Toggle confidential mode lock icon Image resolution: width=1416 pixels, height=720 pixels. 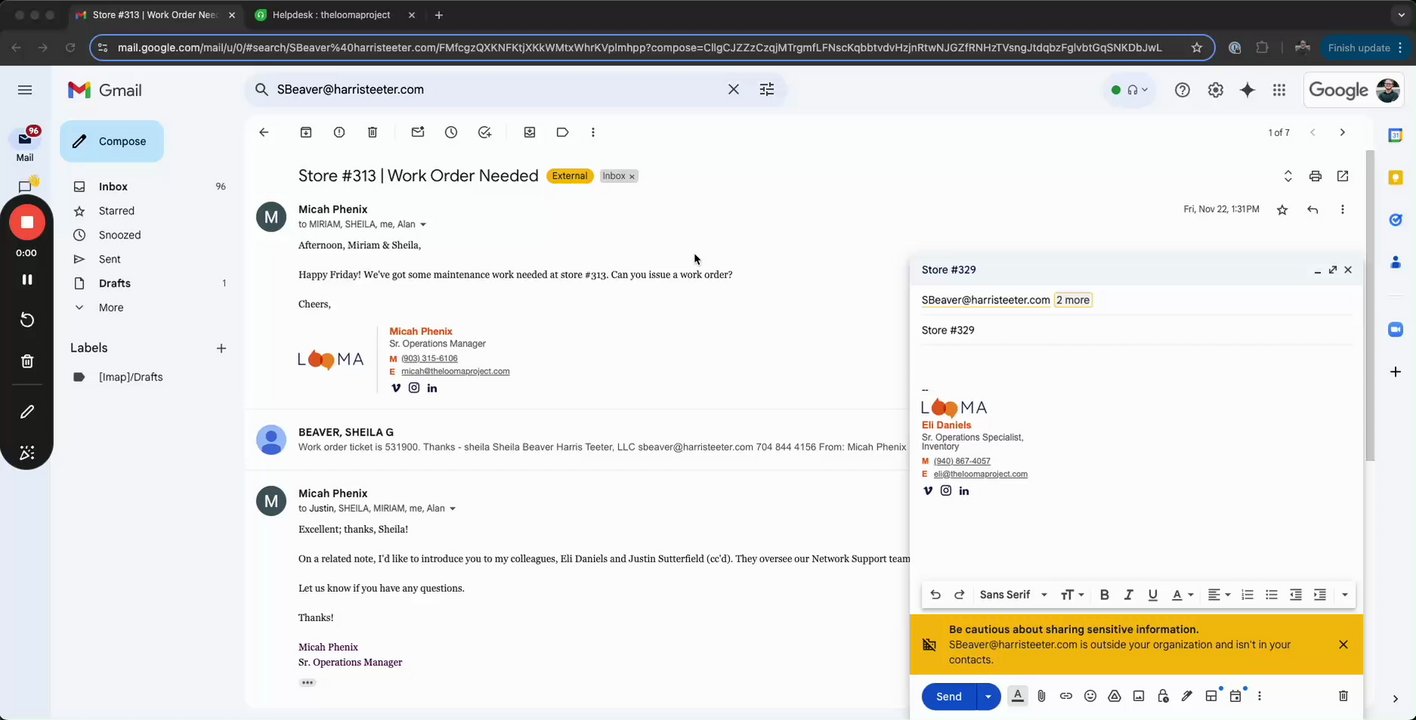(1163, 696)
